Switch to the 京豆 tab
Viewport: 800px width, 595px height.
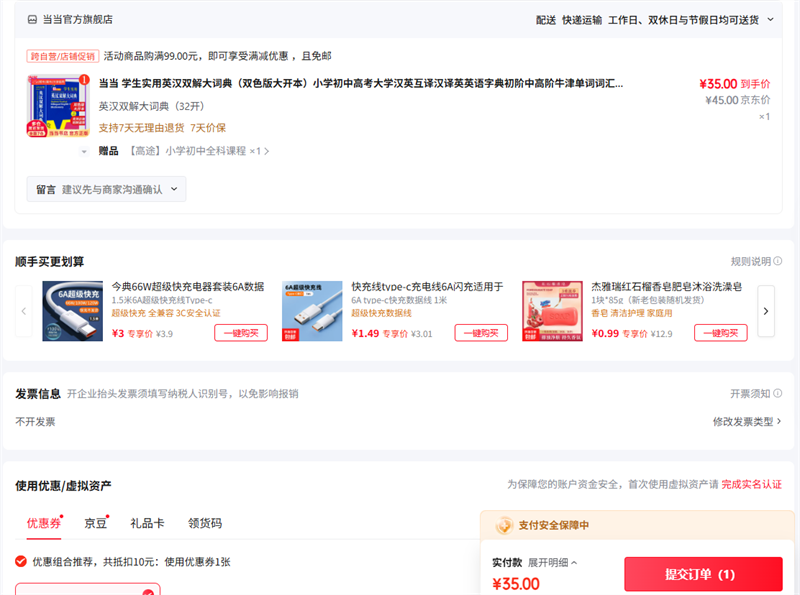tap(95, 523)
